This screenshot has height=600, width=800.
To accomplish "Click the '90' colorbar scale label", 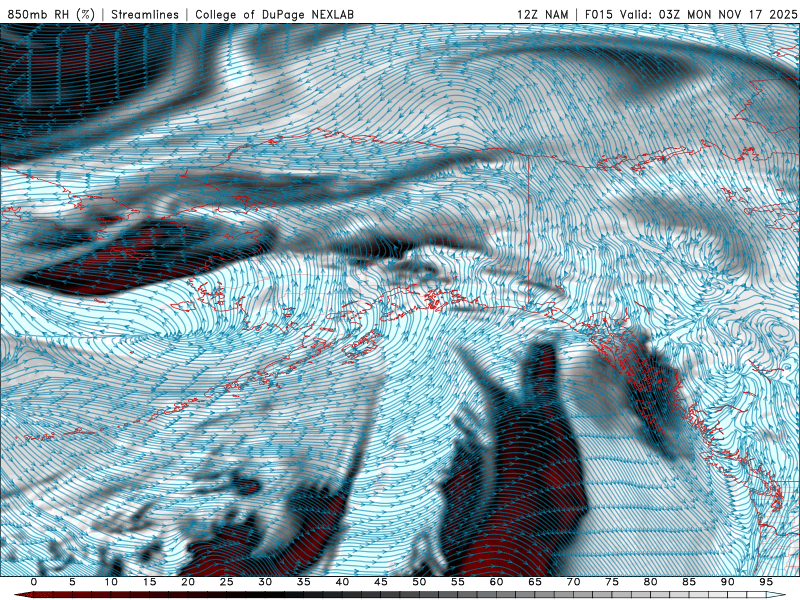I will click(728, 582).
